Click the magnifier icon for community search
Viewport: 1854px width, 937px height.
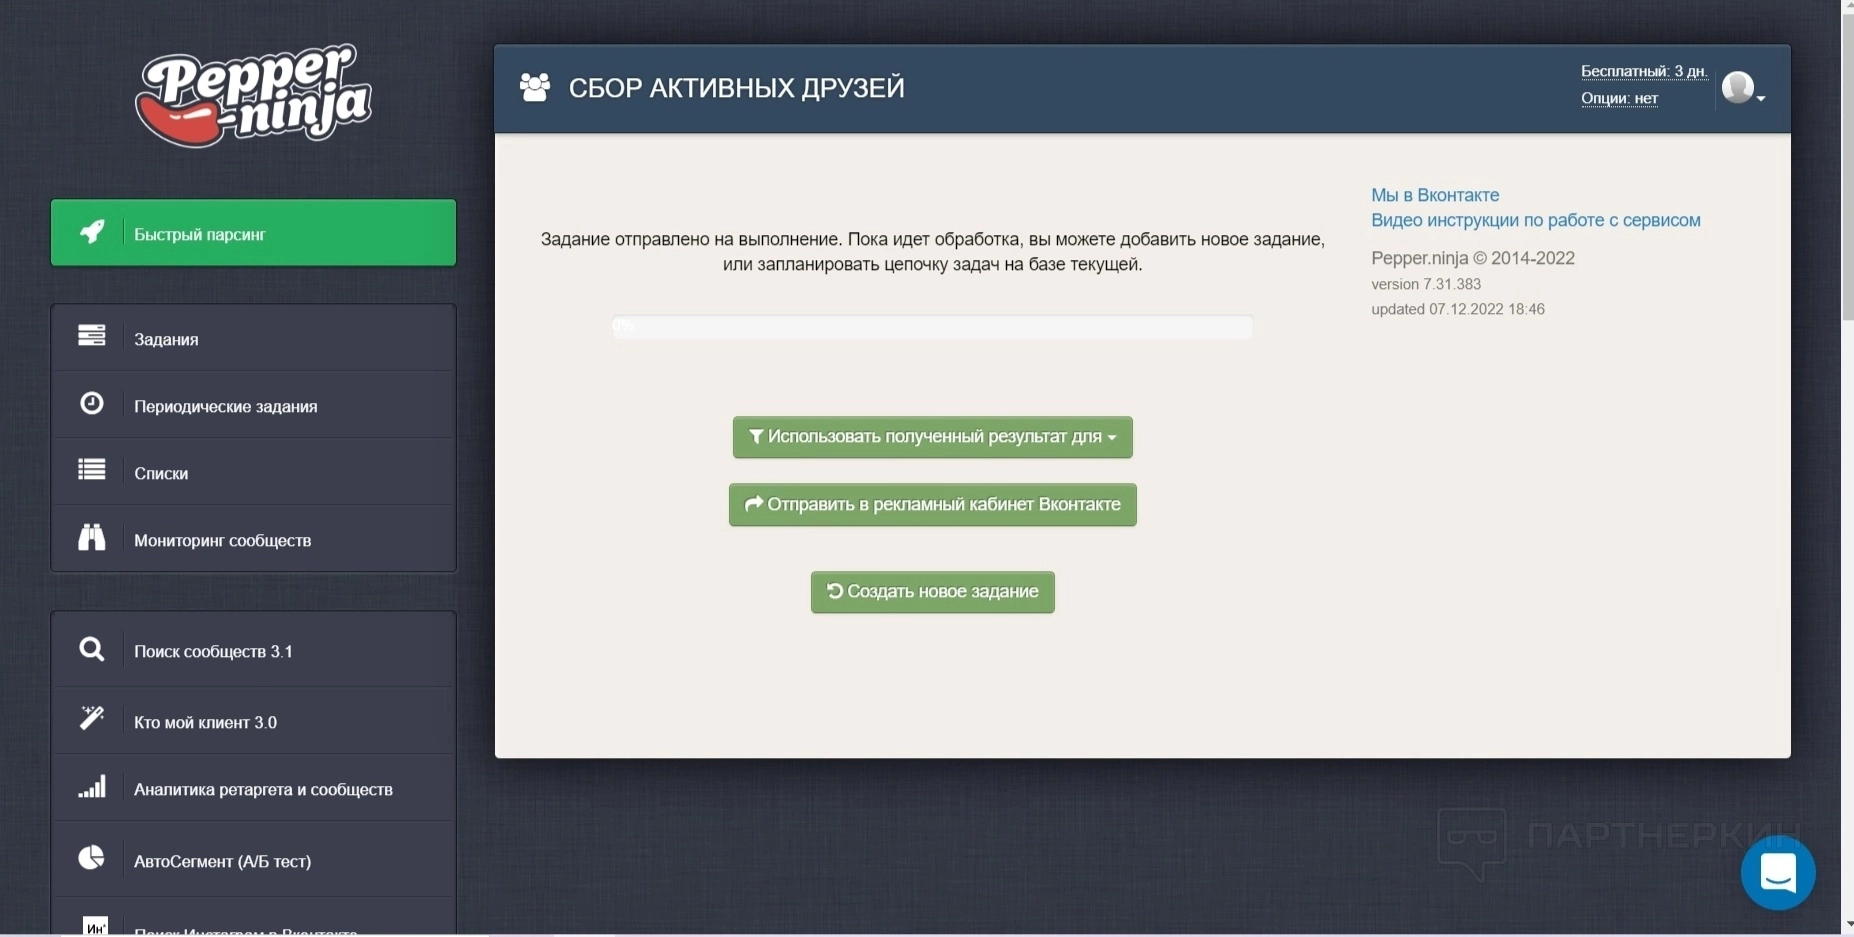coord(92,649)
